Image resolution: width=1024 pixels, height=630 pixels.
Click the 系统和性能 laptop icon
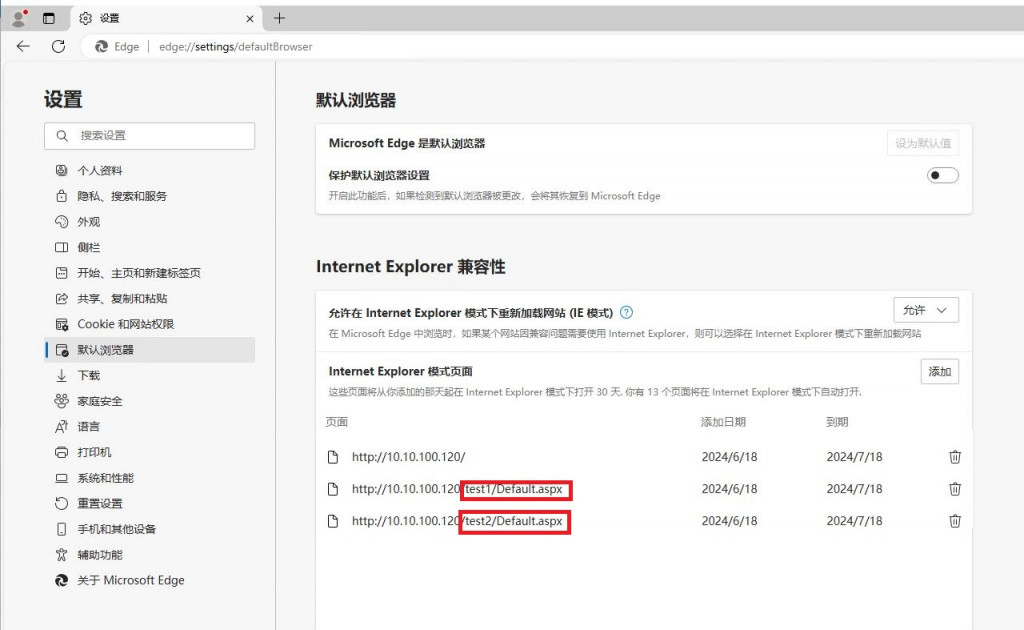tap(61, 478)
